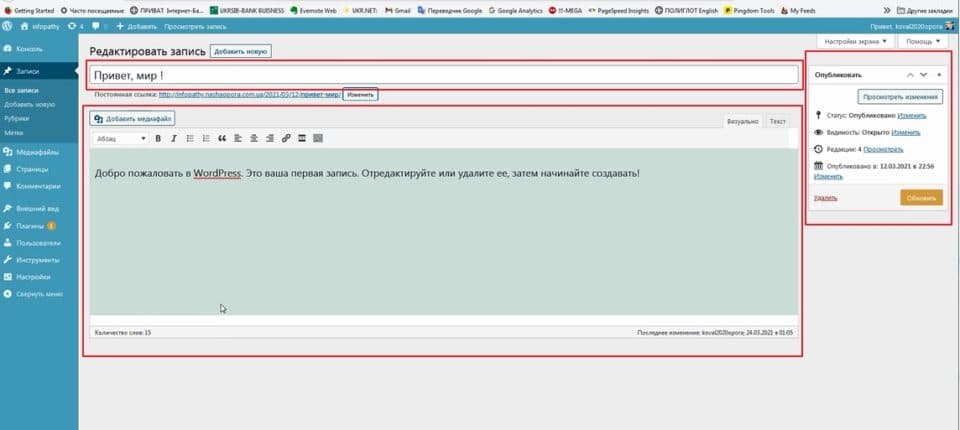Image resolution: width=960 pixels, height=430 pixels.
Task: Click Изменить under the publish date
Action: pyautogui.click(x=828, y=176)
